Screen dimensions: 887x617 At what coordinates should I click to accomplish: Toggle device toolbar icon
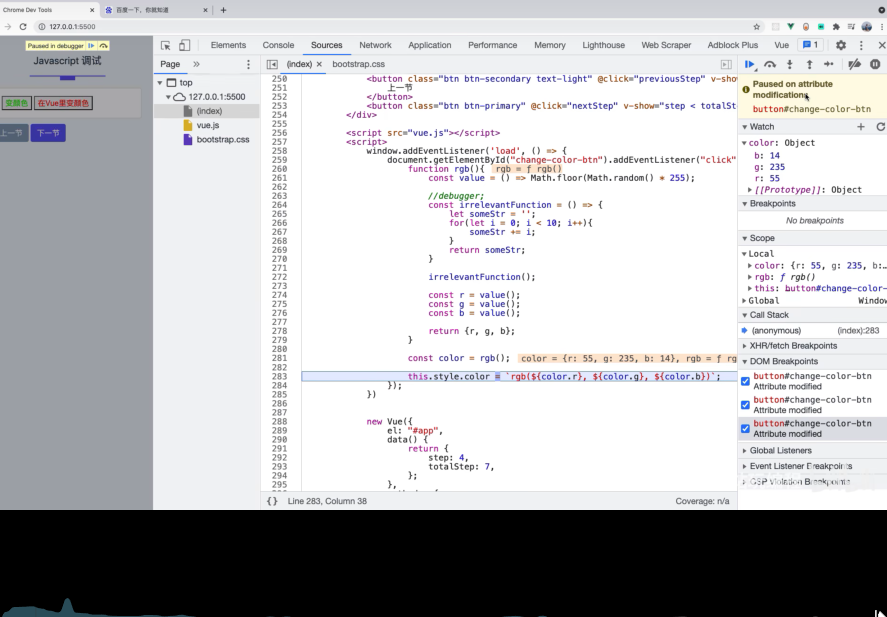pyautogui.click(x=184, y=46)
